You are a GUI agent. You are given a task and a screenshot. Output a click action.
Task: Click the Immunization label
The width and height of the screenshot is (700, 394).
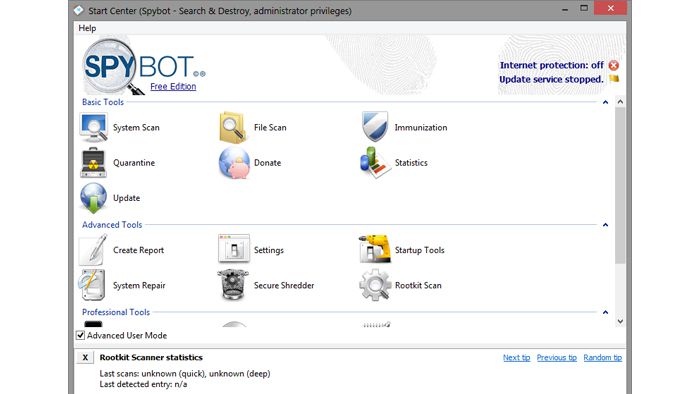421,128
